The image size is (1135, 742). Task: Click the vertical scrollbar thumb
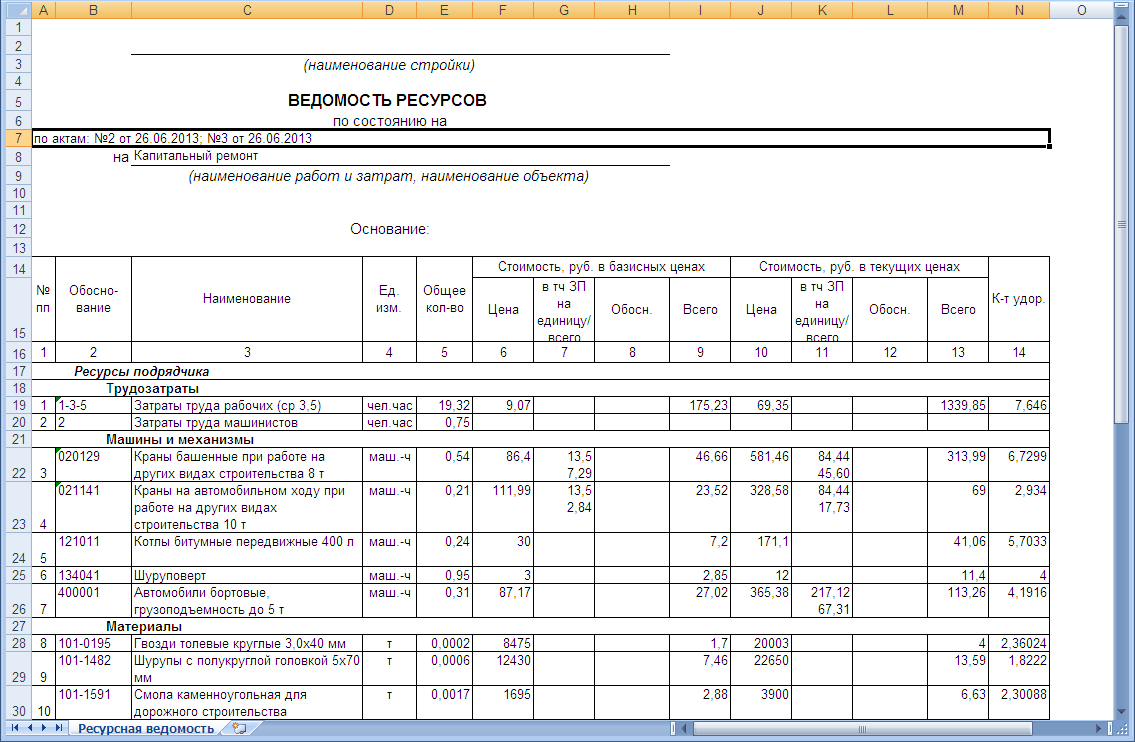1122,224
